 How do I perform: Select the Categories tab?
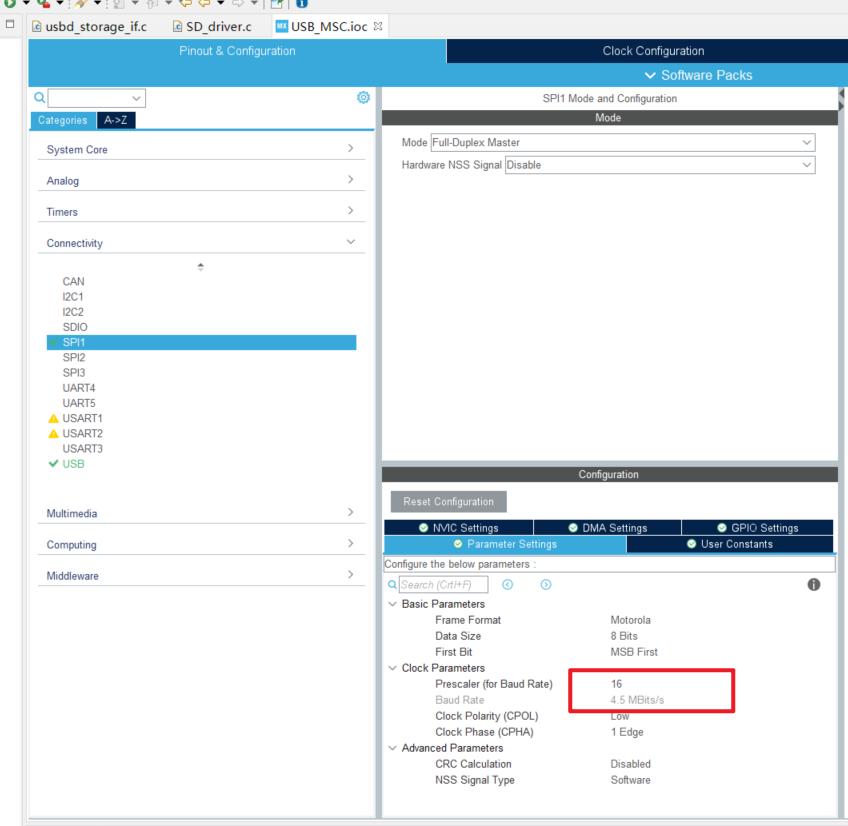point(63,120)
